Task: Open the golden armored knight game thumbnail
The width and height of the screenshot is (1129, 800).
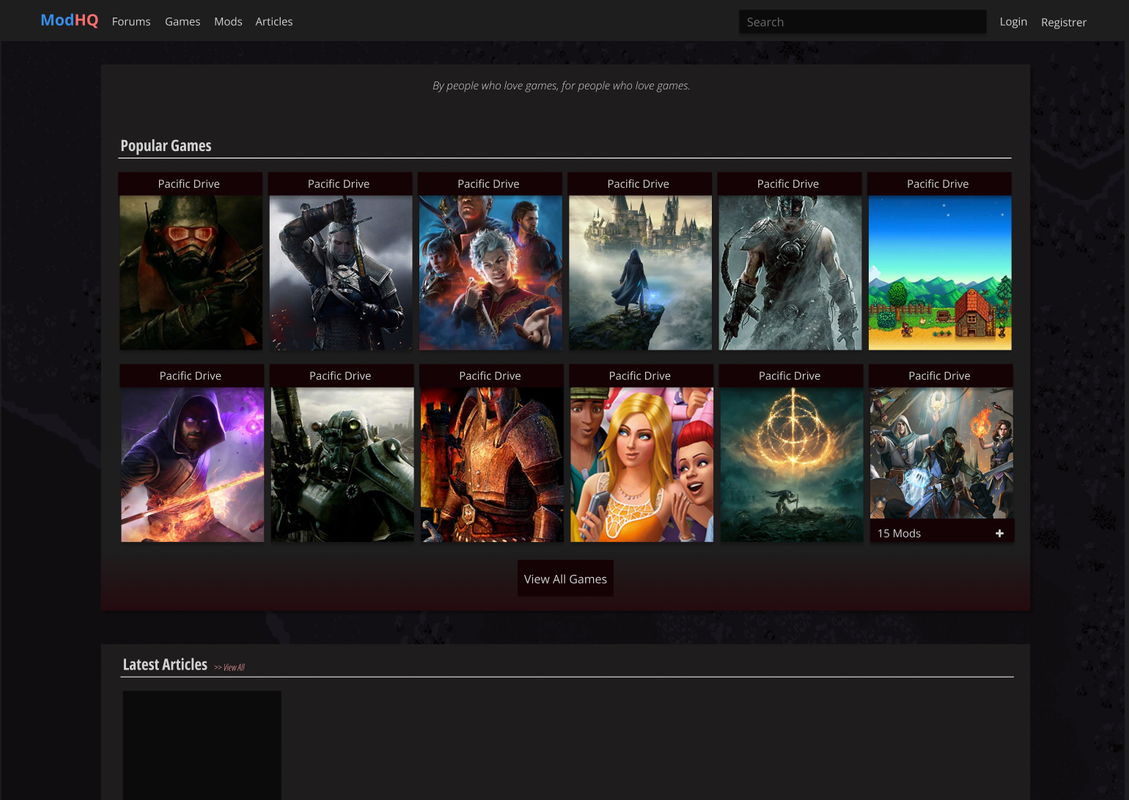Action: point(492,464)
